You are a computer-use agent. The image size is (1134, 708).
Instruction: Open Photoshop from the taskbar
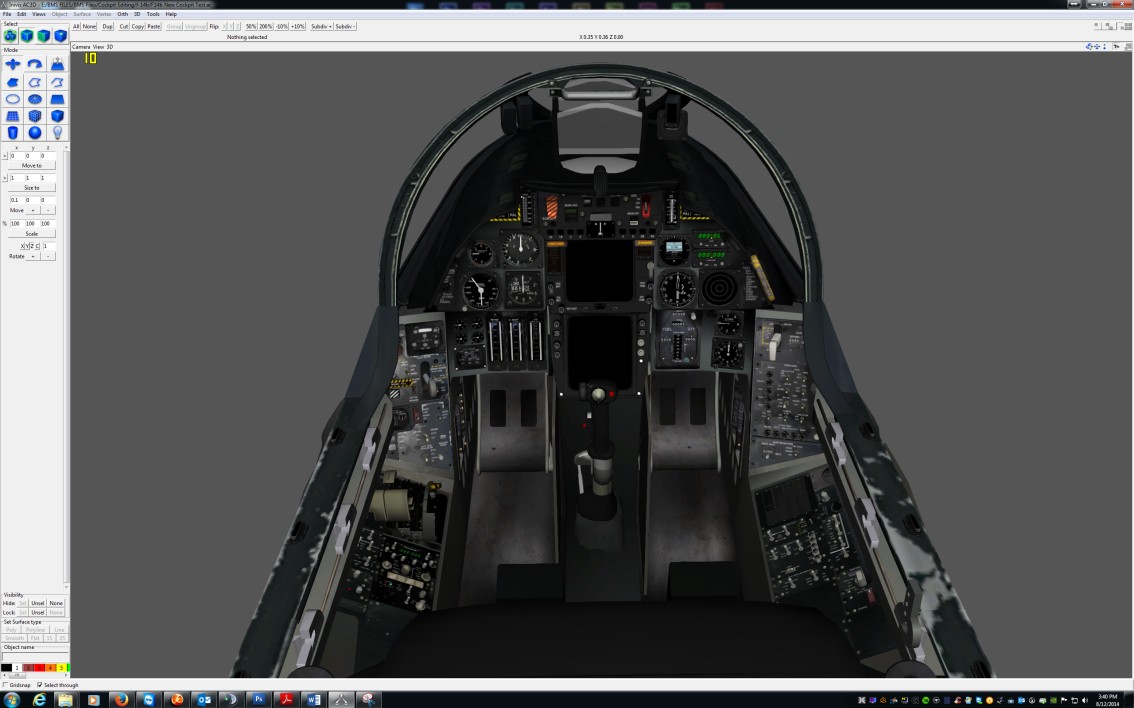point(256,699)
